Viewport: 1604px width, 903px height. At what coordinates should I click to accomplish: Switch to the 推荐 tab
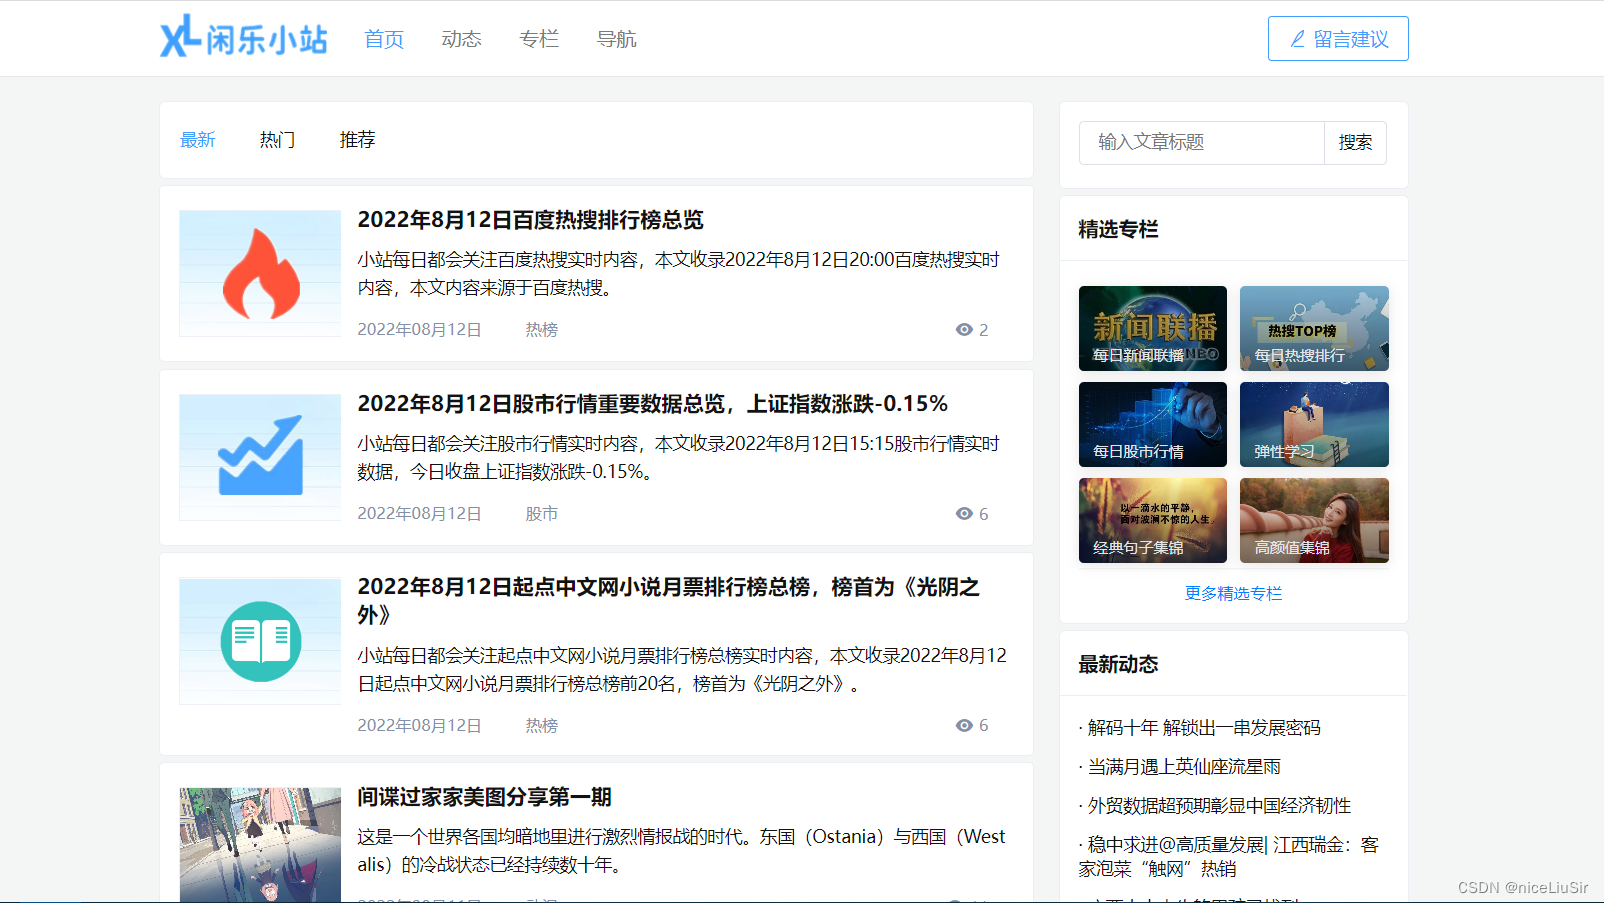click(357, 140)
